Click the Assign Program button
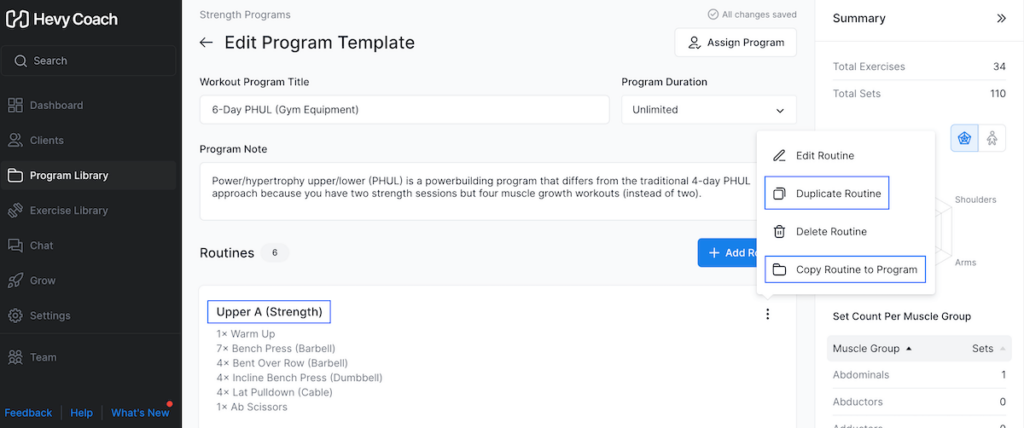Image resolution: width=1024 pixels, height=428 pixels. click(x=735, y=43)
